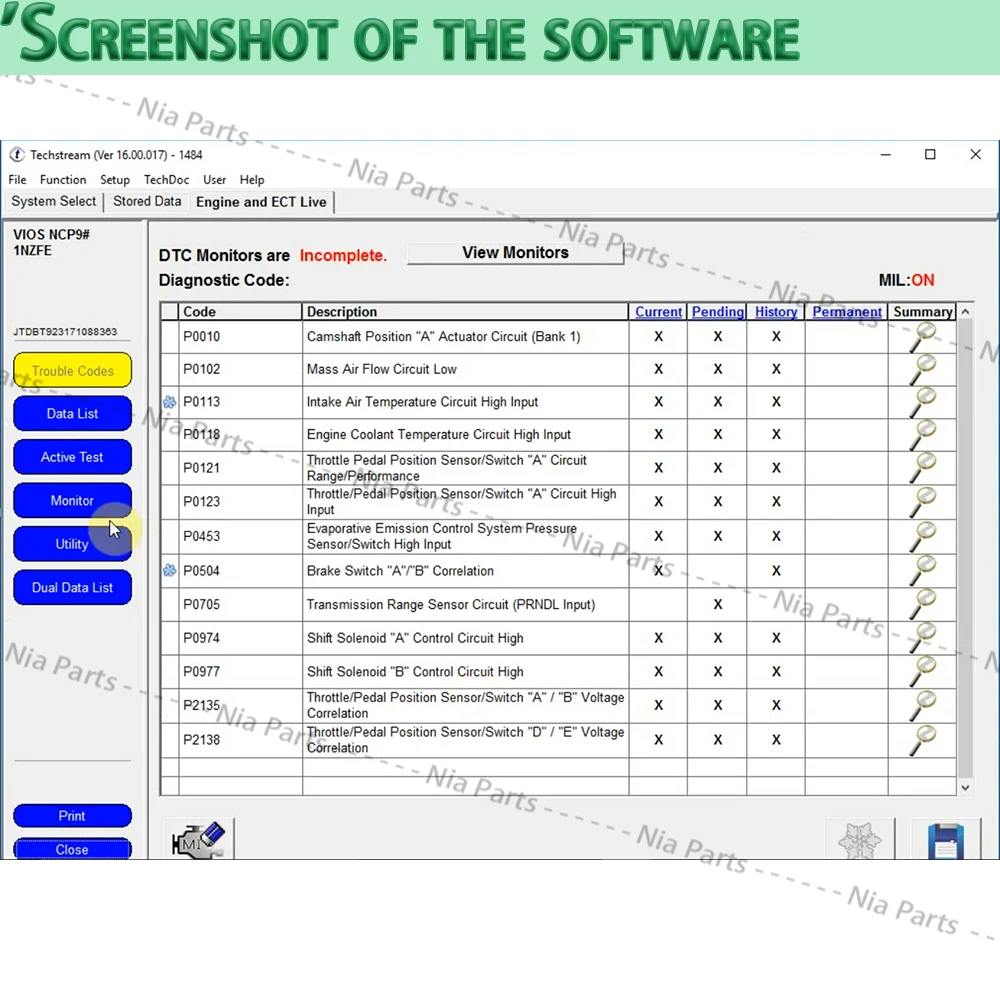1000x1000 pixels.
Task: Open summary magnifier for P0977
Action: pos(922,672)
